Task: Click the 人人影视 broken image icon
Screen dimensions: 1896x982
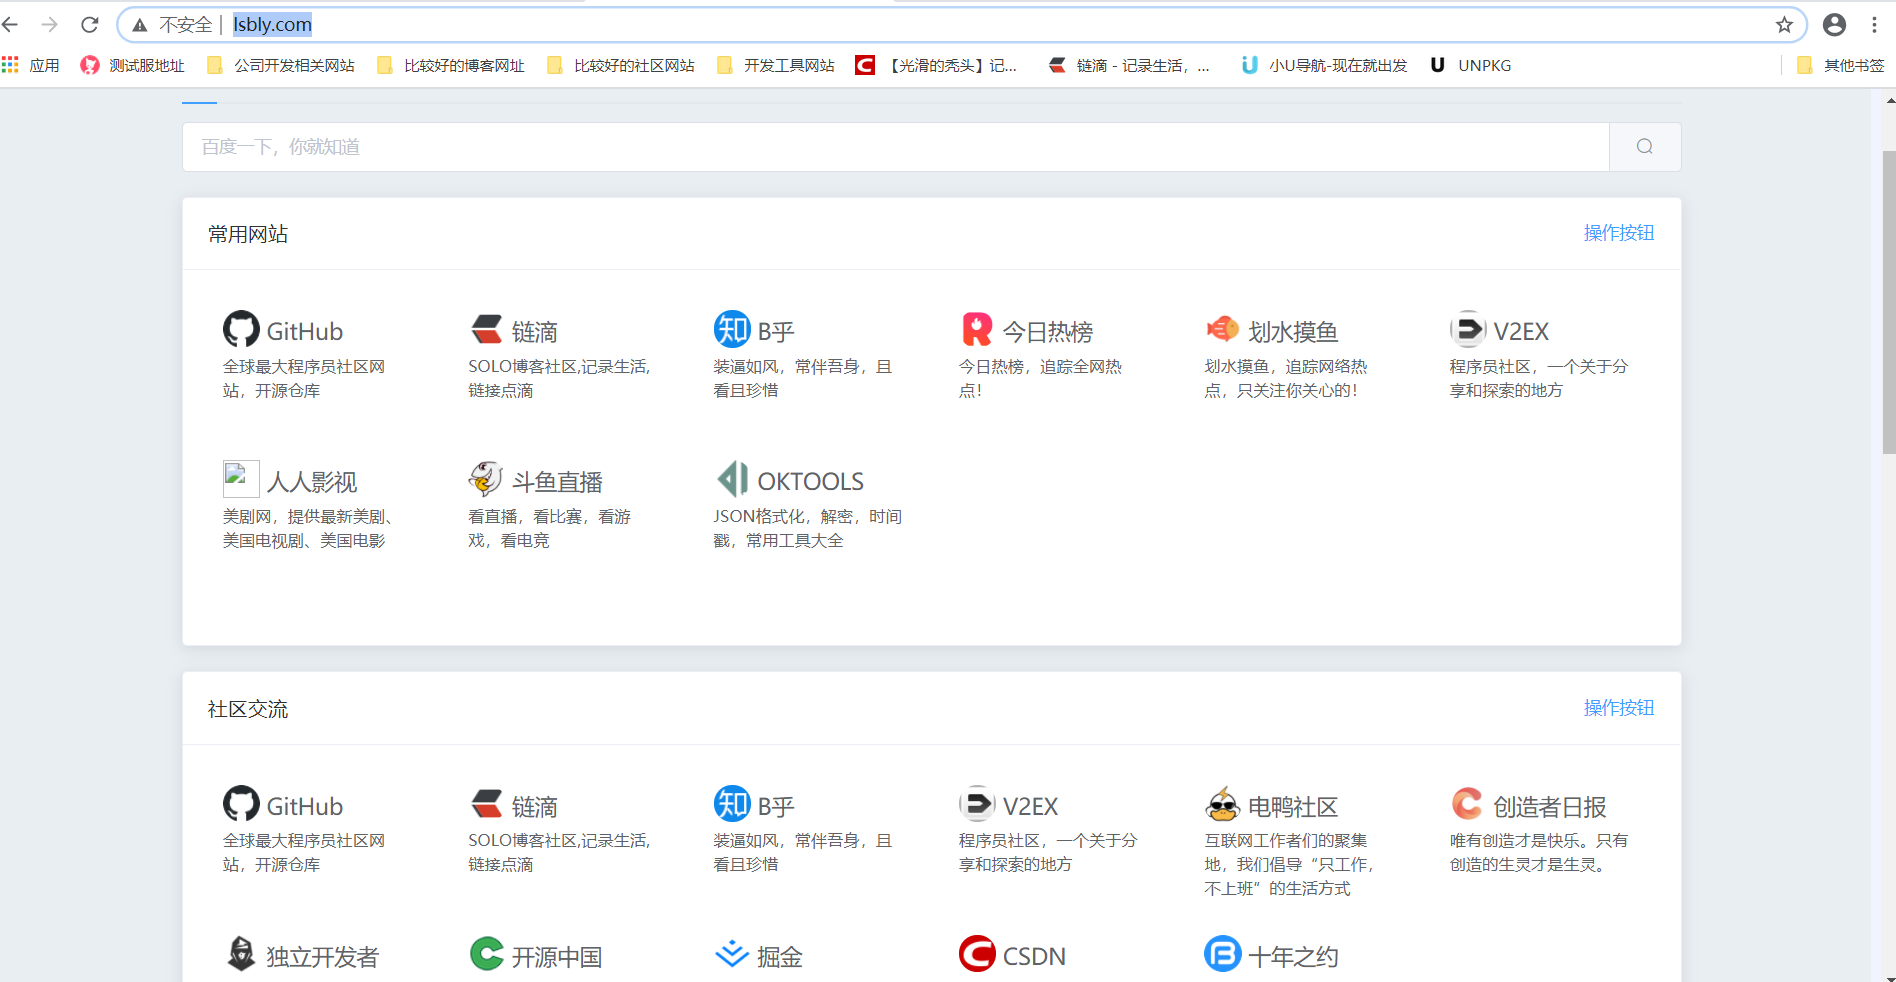Action: coord(241,478)
